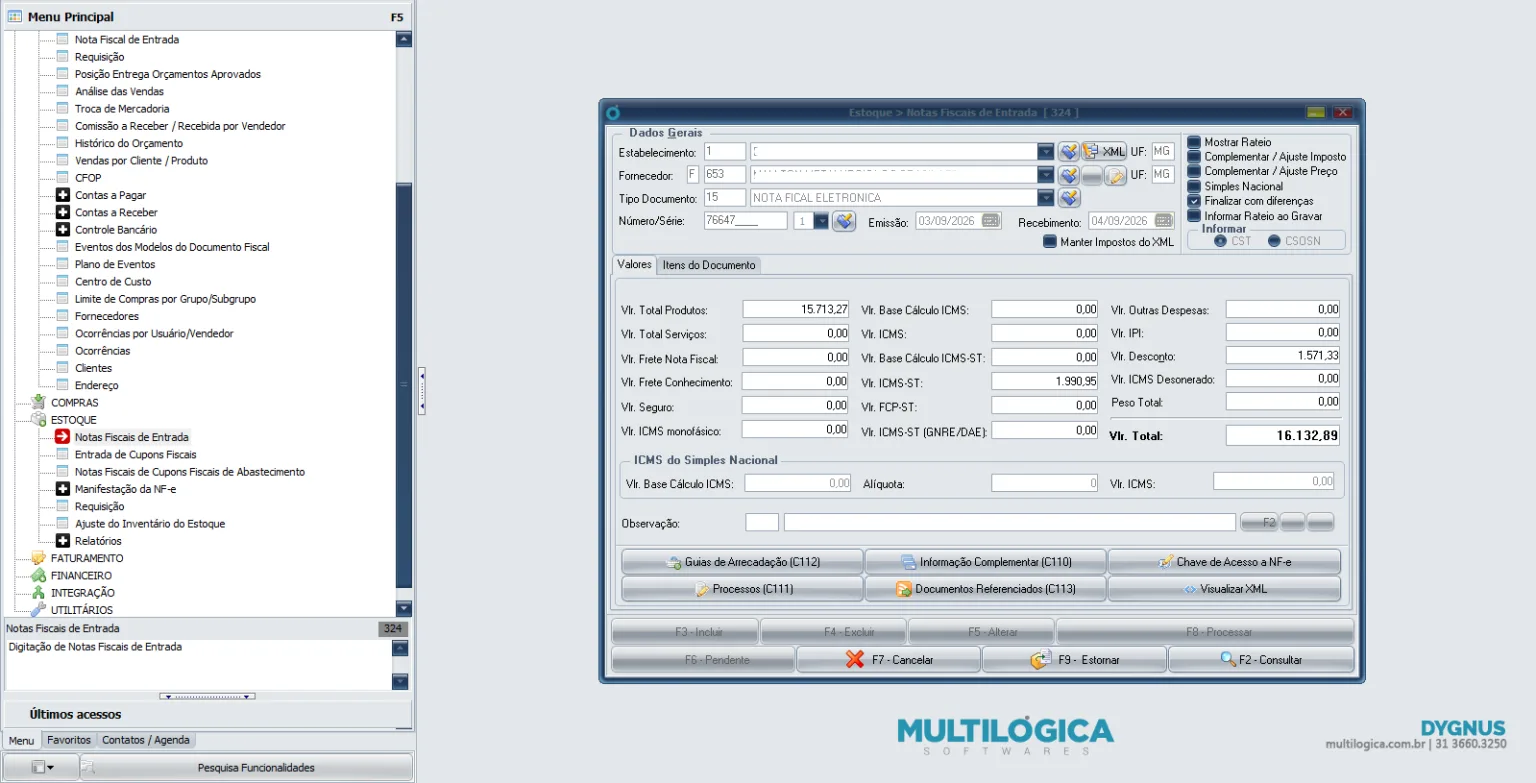Viewport: 1536px width, 783px height.
Task: Click the COMPRAS cart icon in menu tree
Action: pos(38,402)
